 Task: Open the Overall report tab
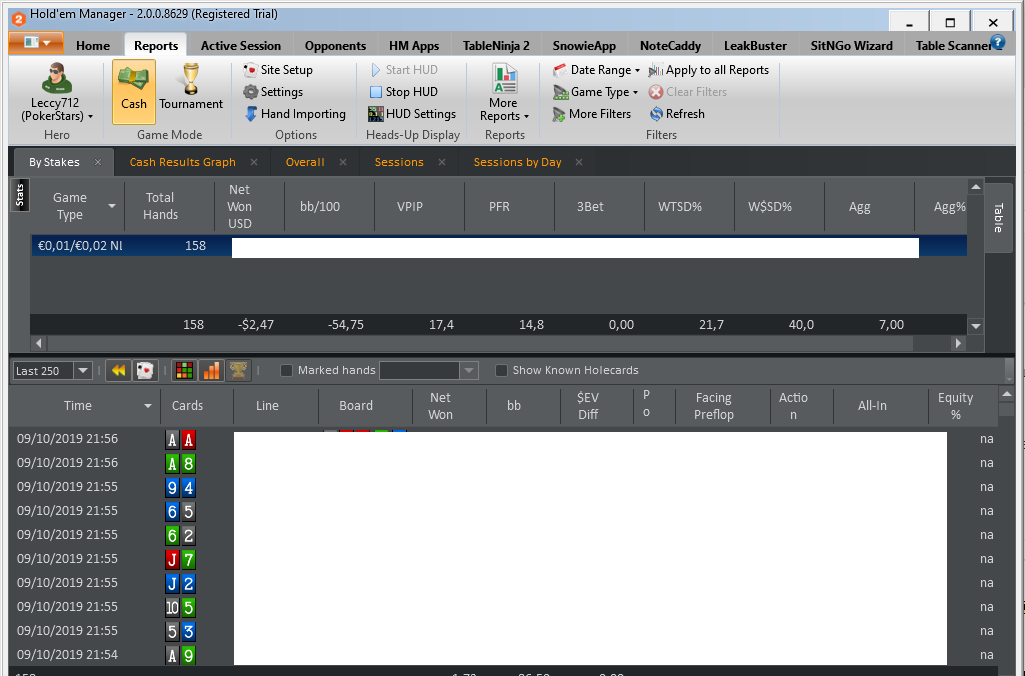(x=305, y=162)
